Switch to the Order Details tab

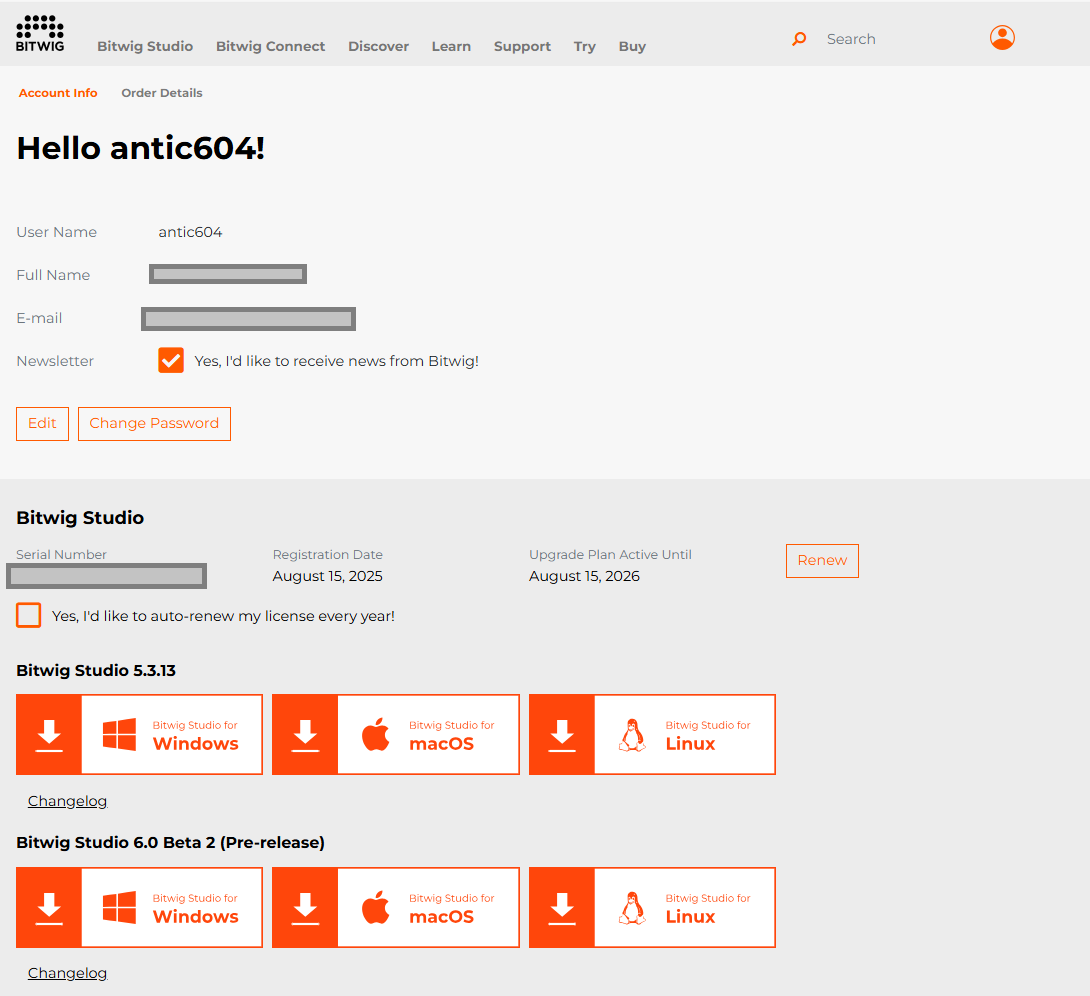pyautogui.click(x=162, y=93)
